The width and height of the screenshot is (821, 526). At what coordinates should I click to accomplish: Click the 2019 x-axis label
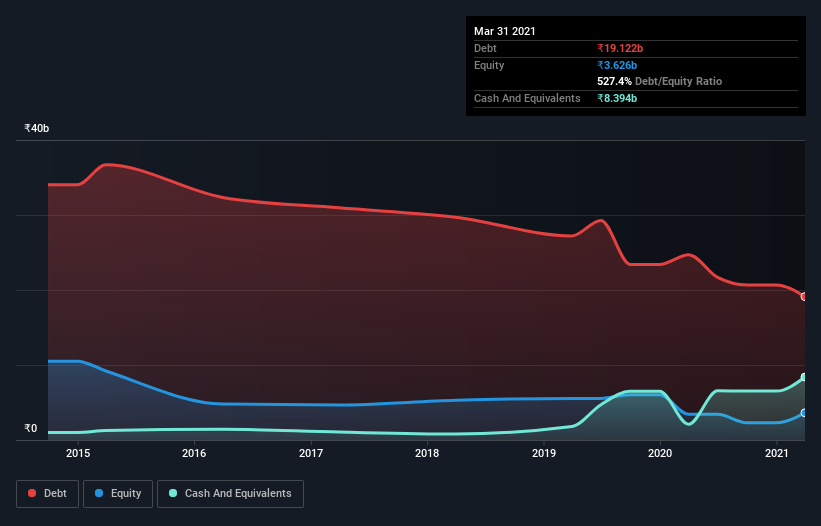pyautogui.click(x=544, y=453)
